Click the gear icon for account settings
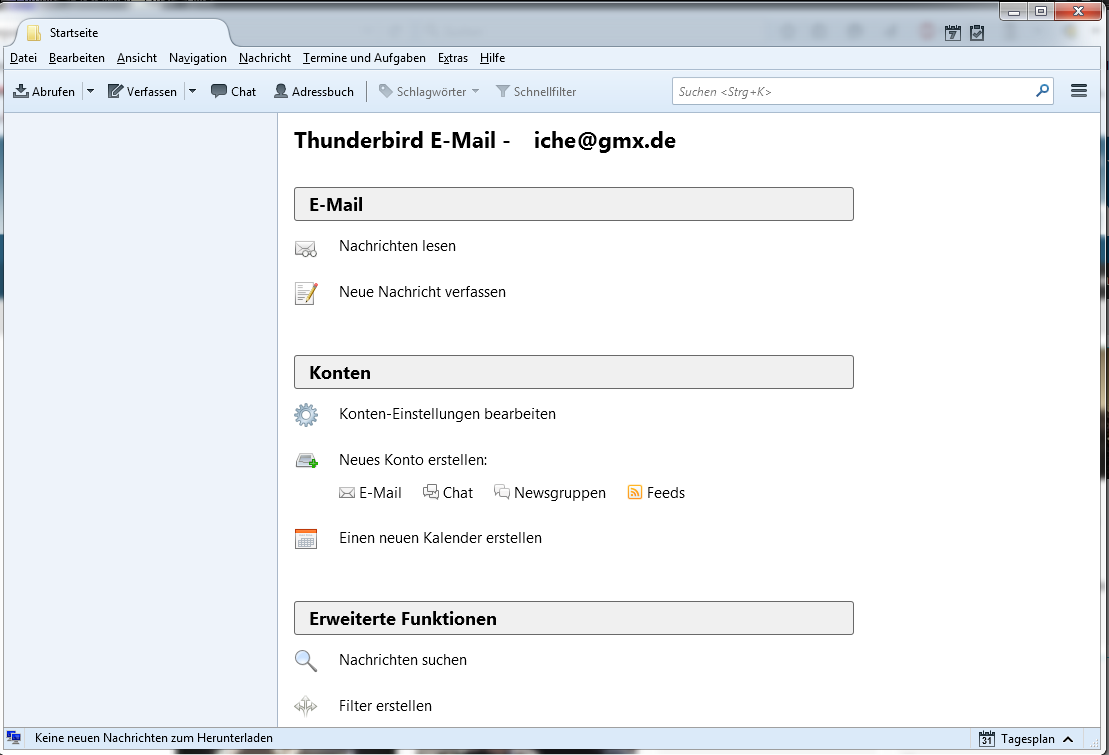Image resolution: width=1109 pixels, height=755 pixels. pos(306,415)
